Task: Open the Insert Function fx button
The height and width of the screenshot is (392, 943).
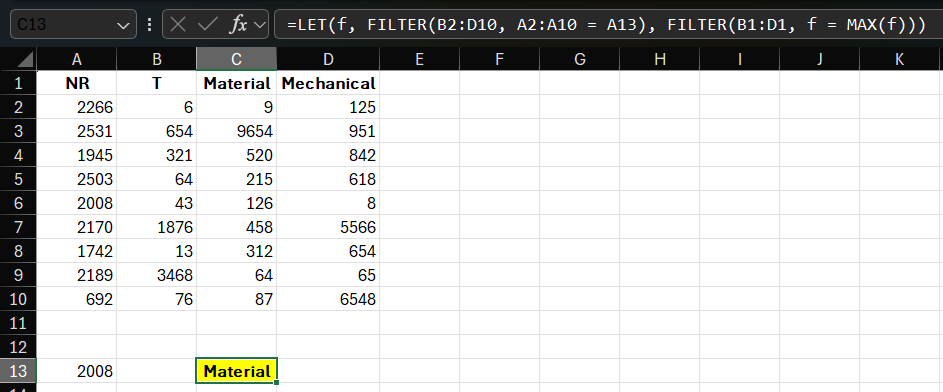Action: pyautogui.click(x=239, y=25)
